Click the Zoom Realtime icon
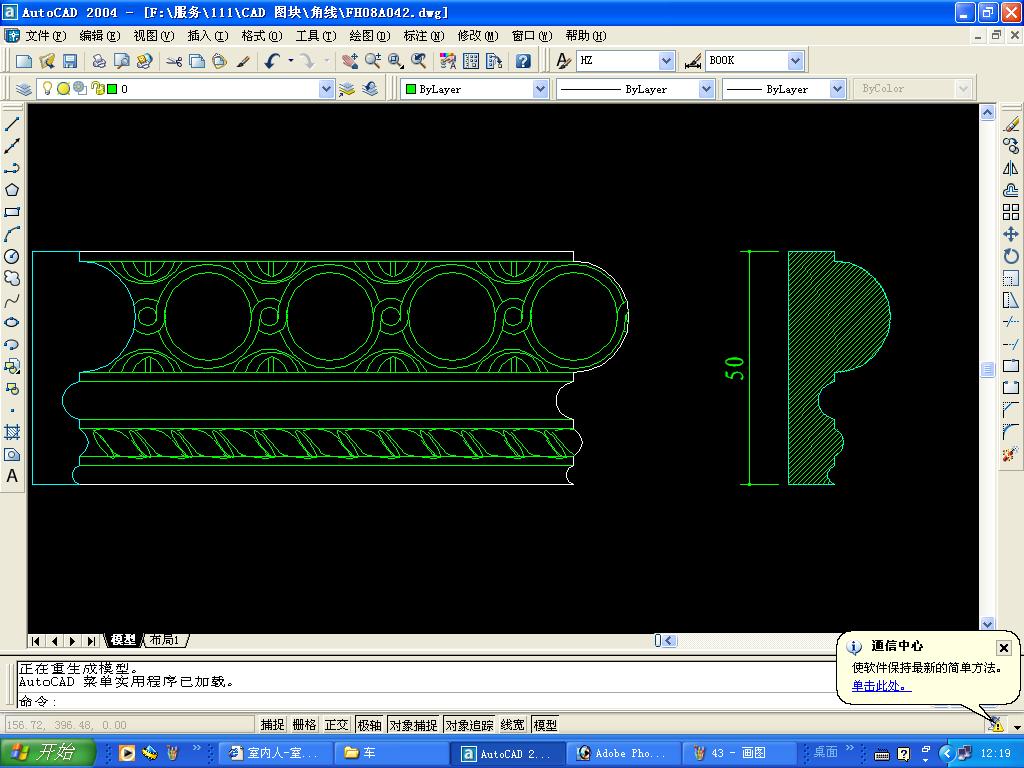 (373, 61)
